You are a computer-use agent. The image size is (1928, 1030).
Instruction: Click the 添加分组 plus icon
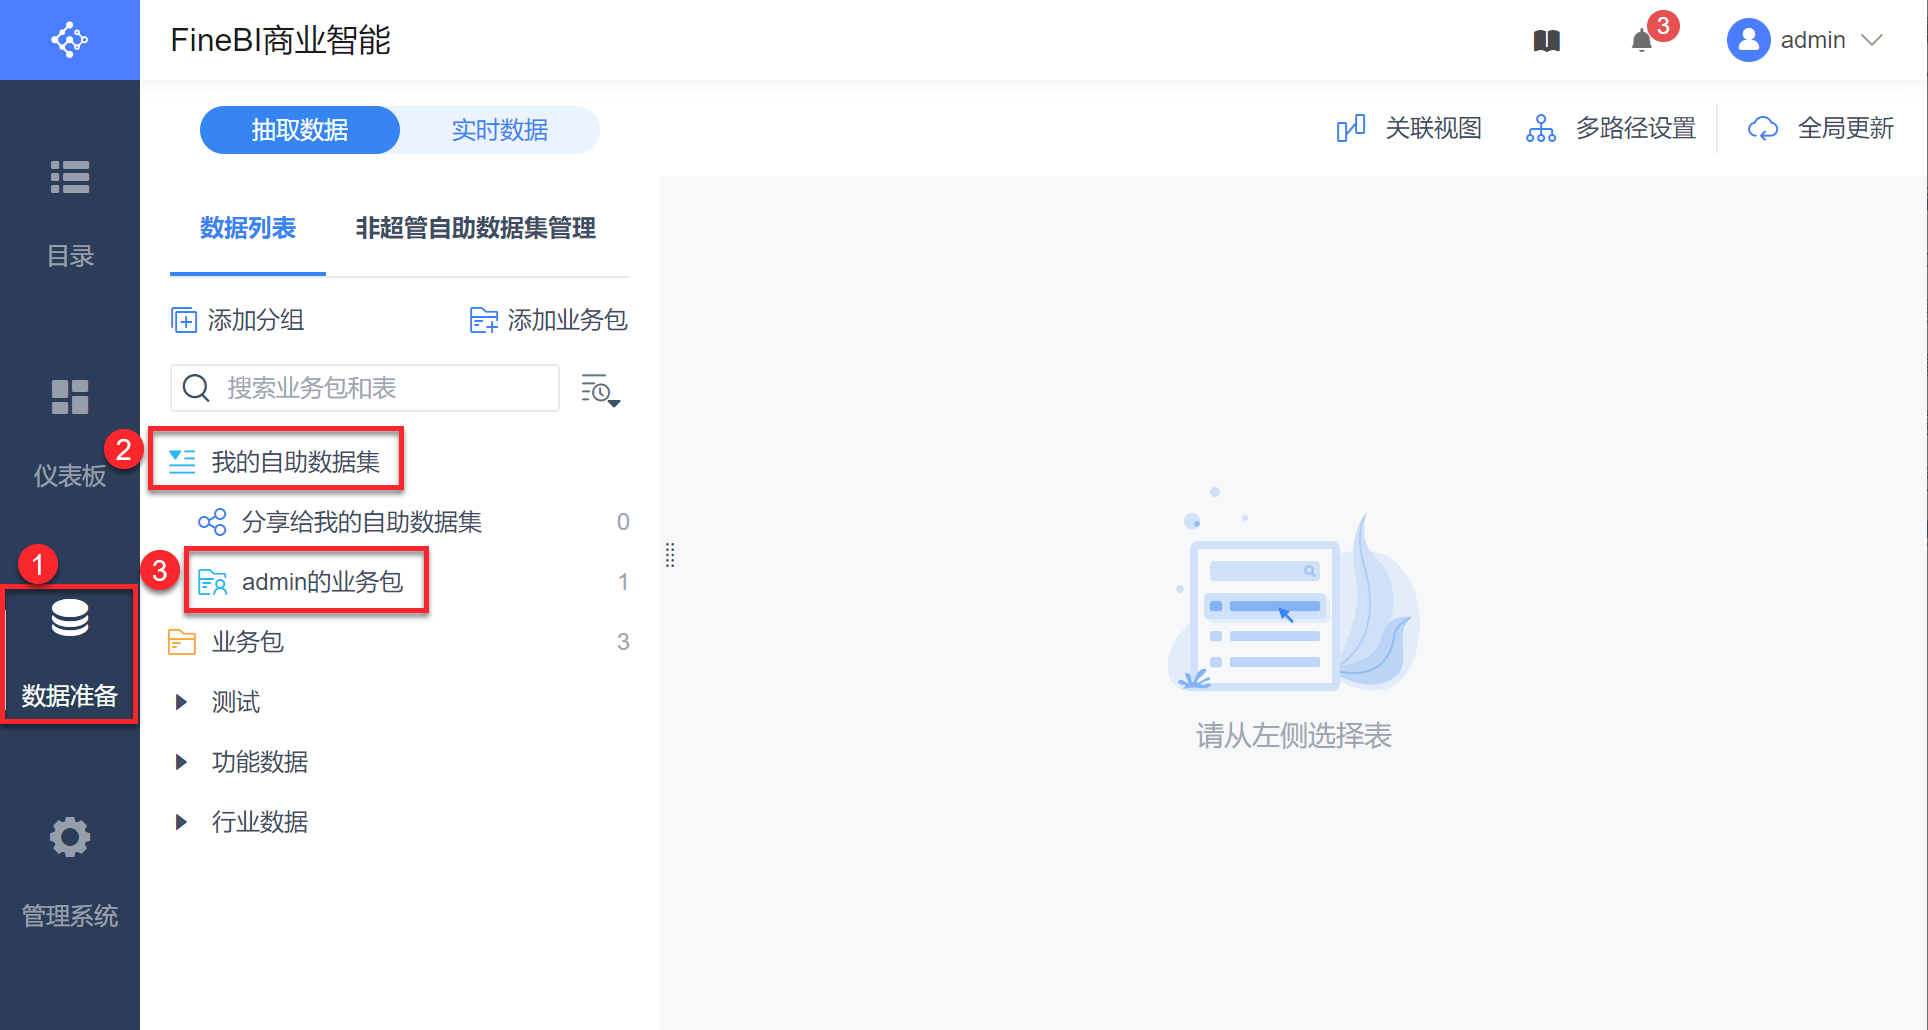tap(184, 320)
